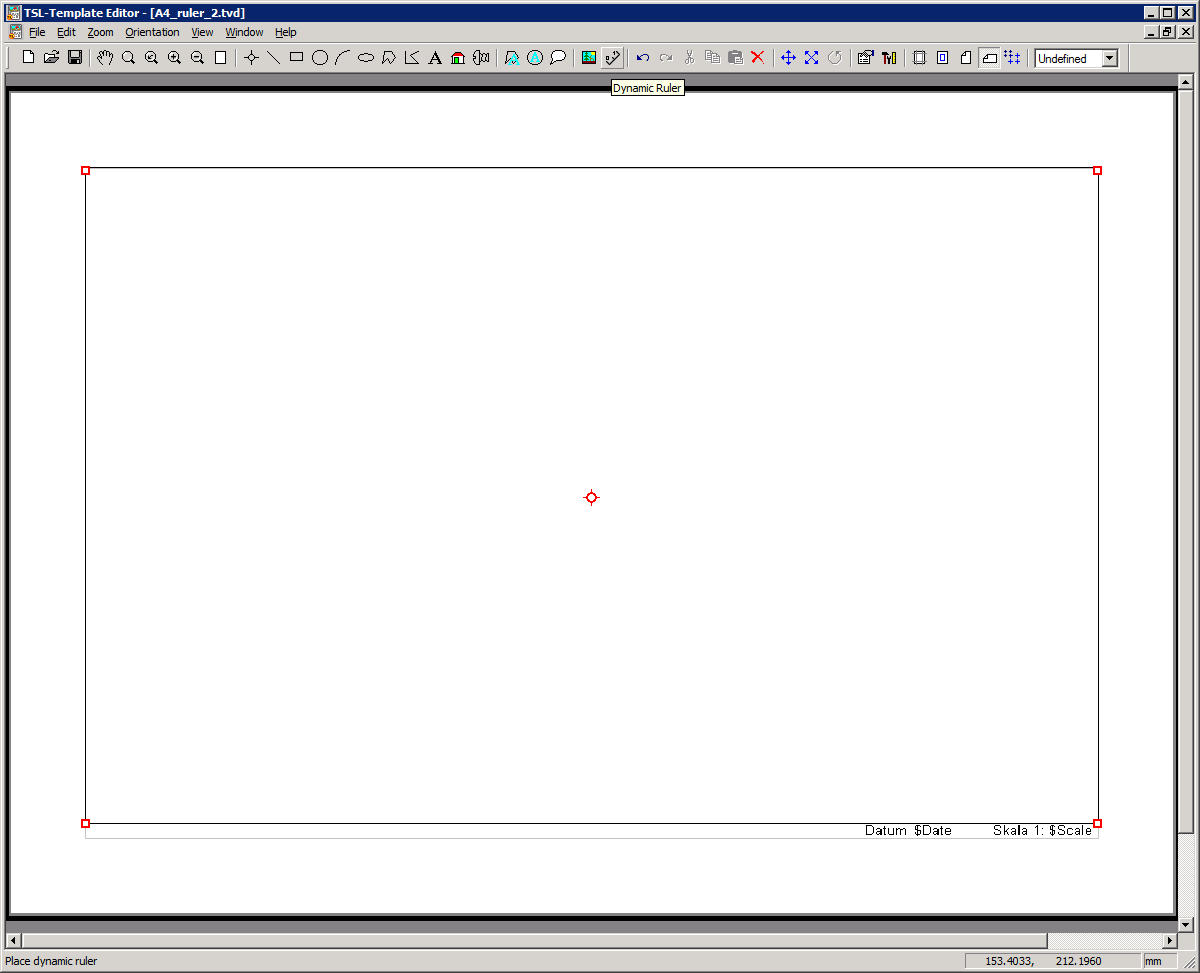1200x973 pixels.
Task: Click the circled A text icon
Action: tap(535, 58)
